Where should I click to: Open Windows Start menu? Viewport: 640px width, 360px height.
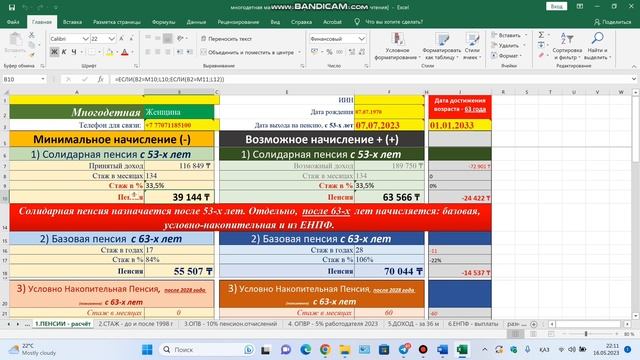click(147, 349)
